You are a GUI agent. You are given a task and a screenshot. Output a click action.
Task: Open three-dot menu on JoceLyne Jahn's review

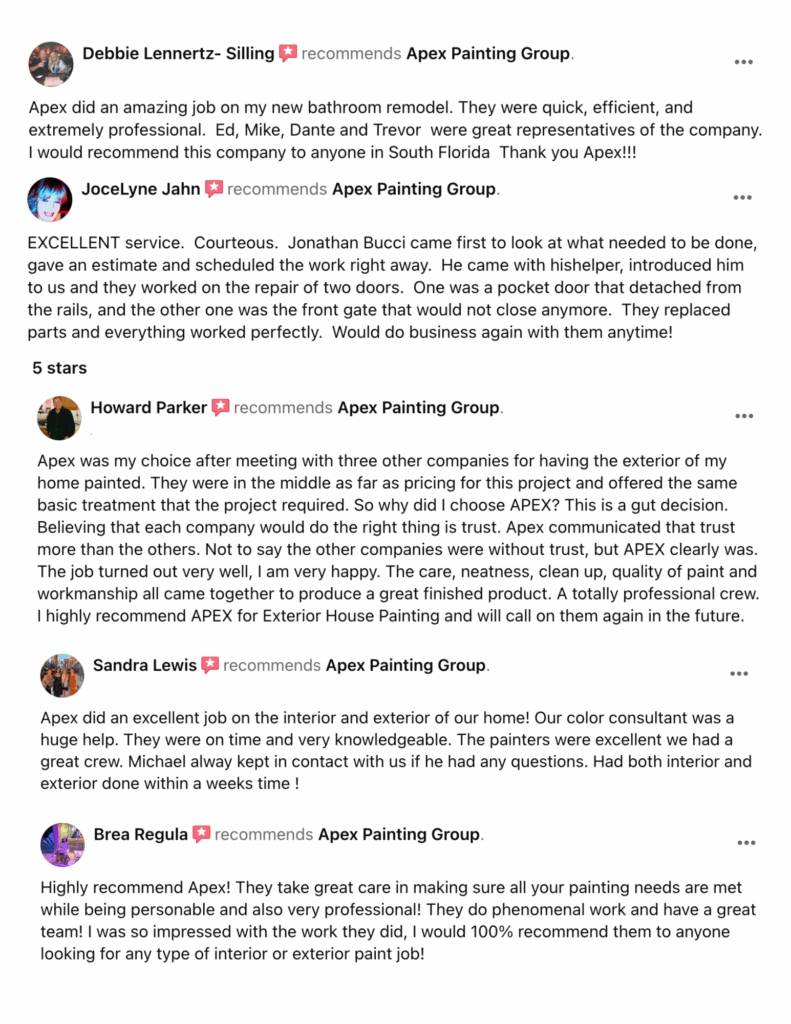coord(742,197)
